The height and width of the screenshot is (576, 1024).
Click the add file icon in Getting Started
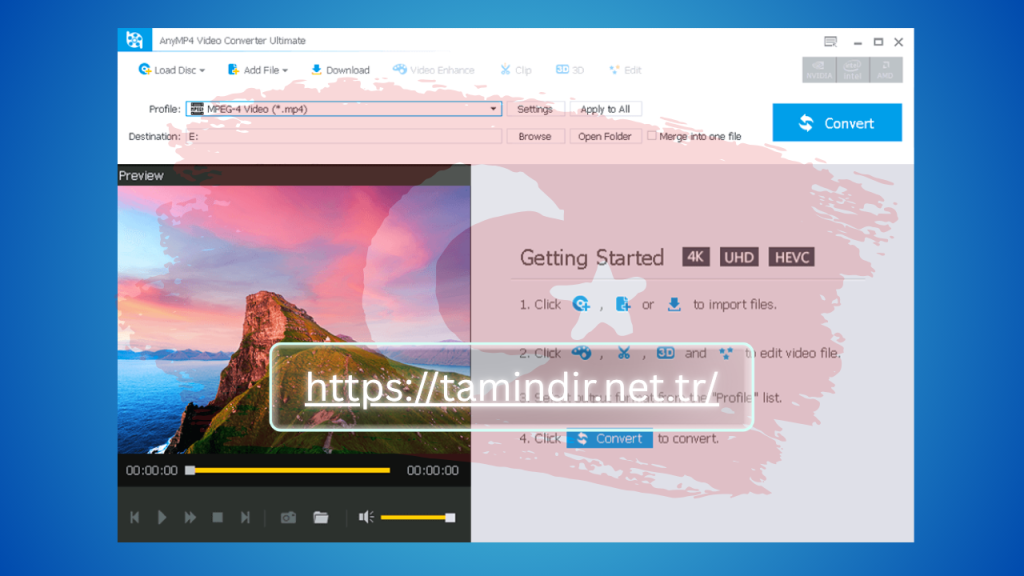(x=623, y=304)
